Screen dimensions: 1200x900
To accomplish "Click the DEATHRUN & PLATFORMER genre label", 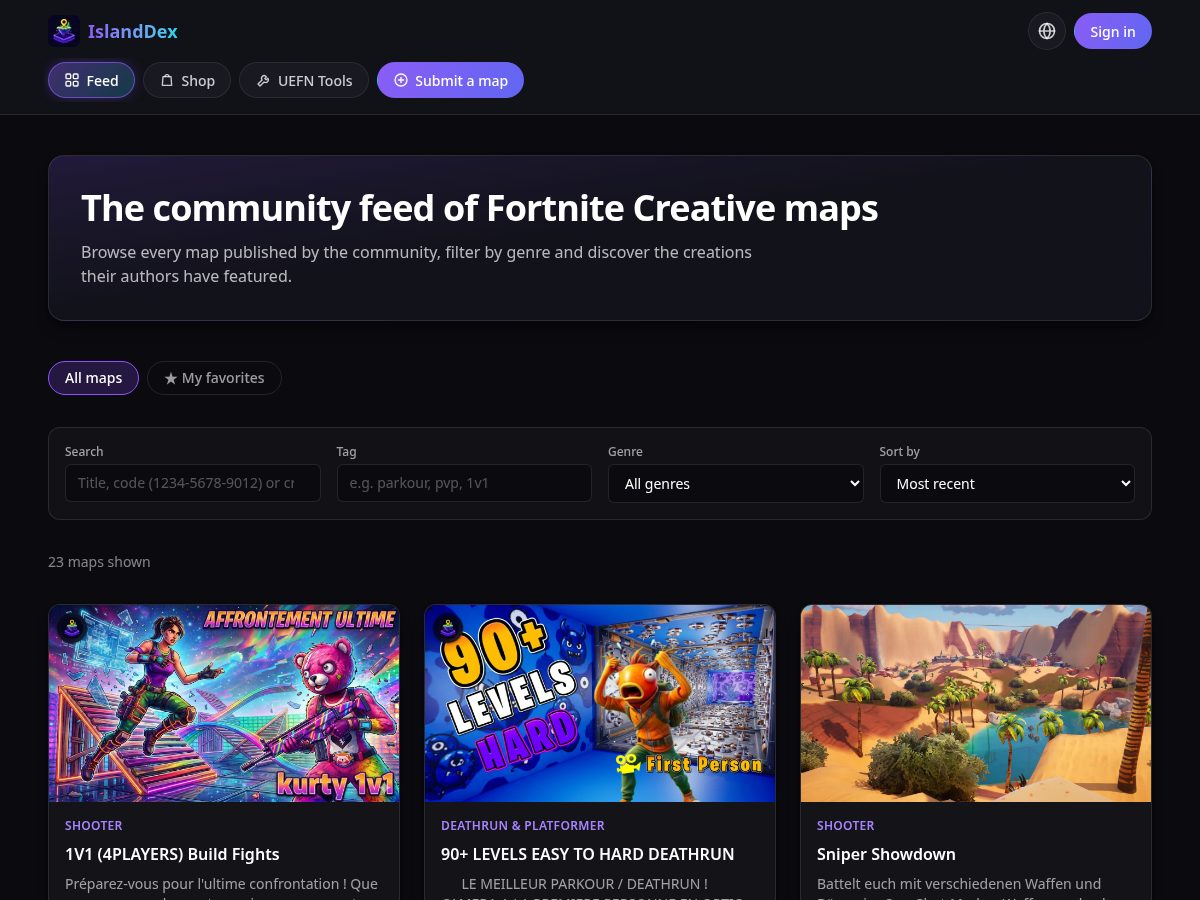I will (523, 825).
